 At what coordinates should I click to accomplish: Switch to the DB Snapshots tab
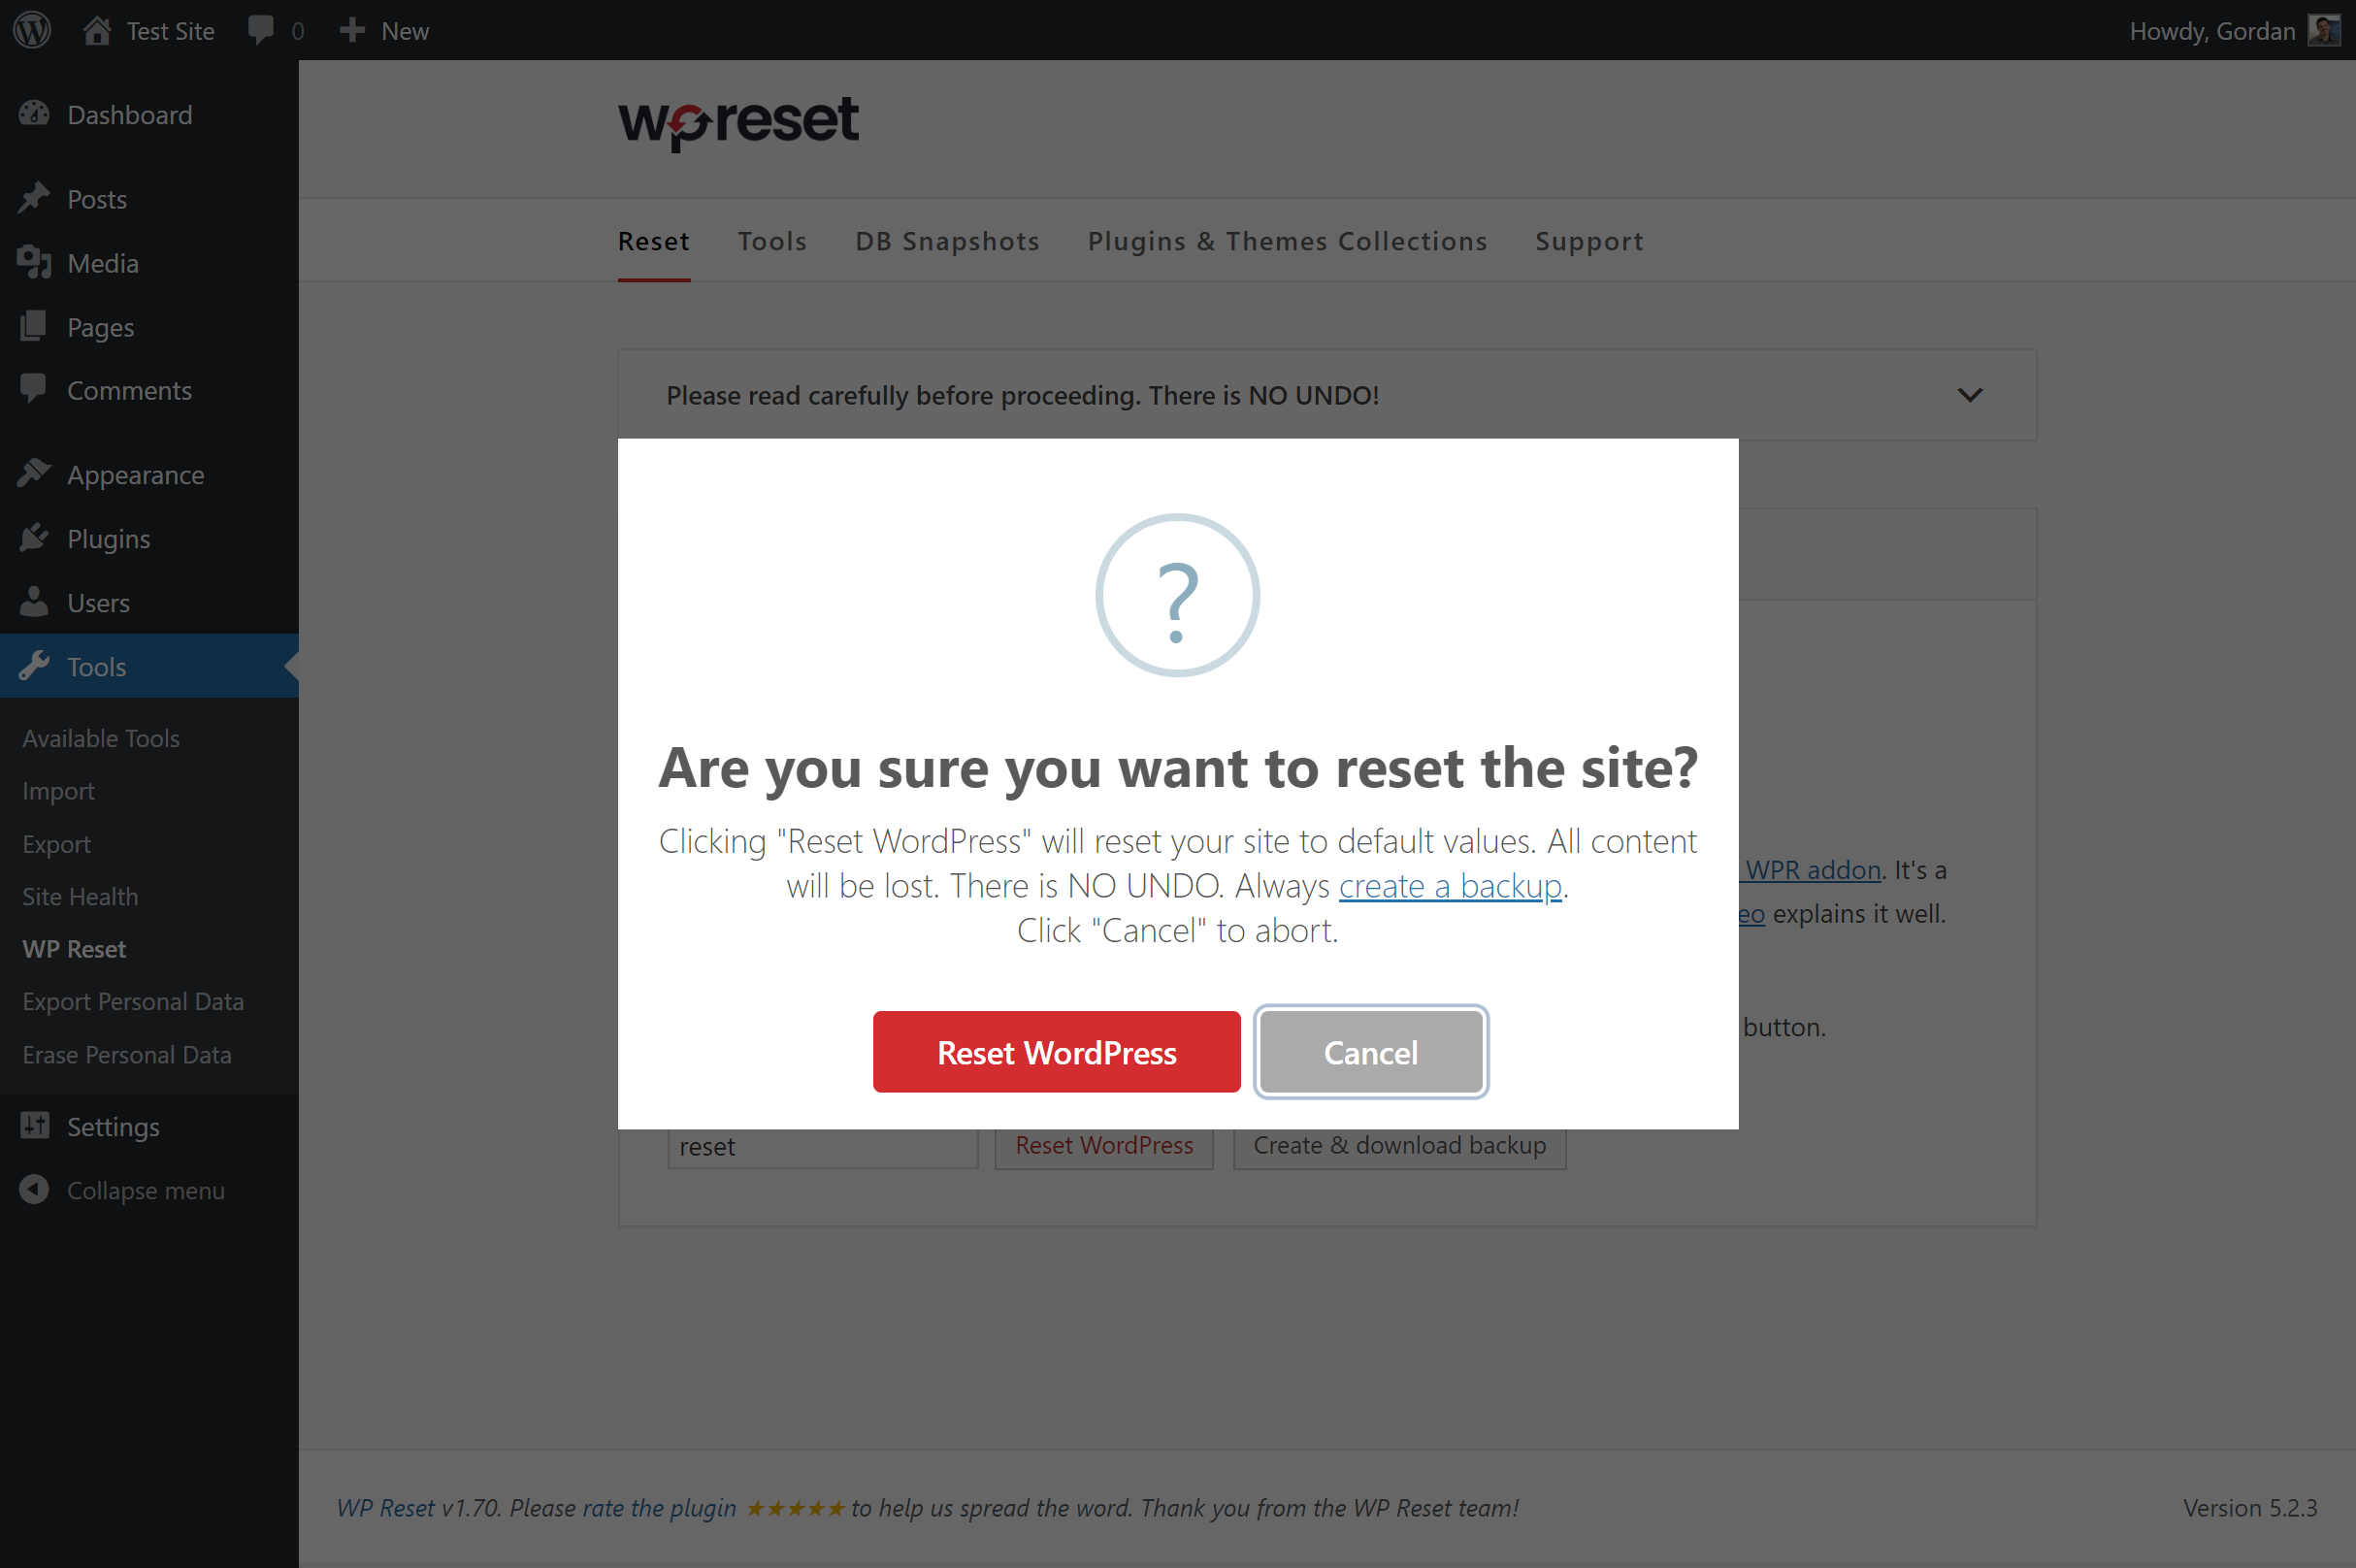point(949,242)
